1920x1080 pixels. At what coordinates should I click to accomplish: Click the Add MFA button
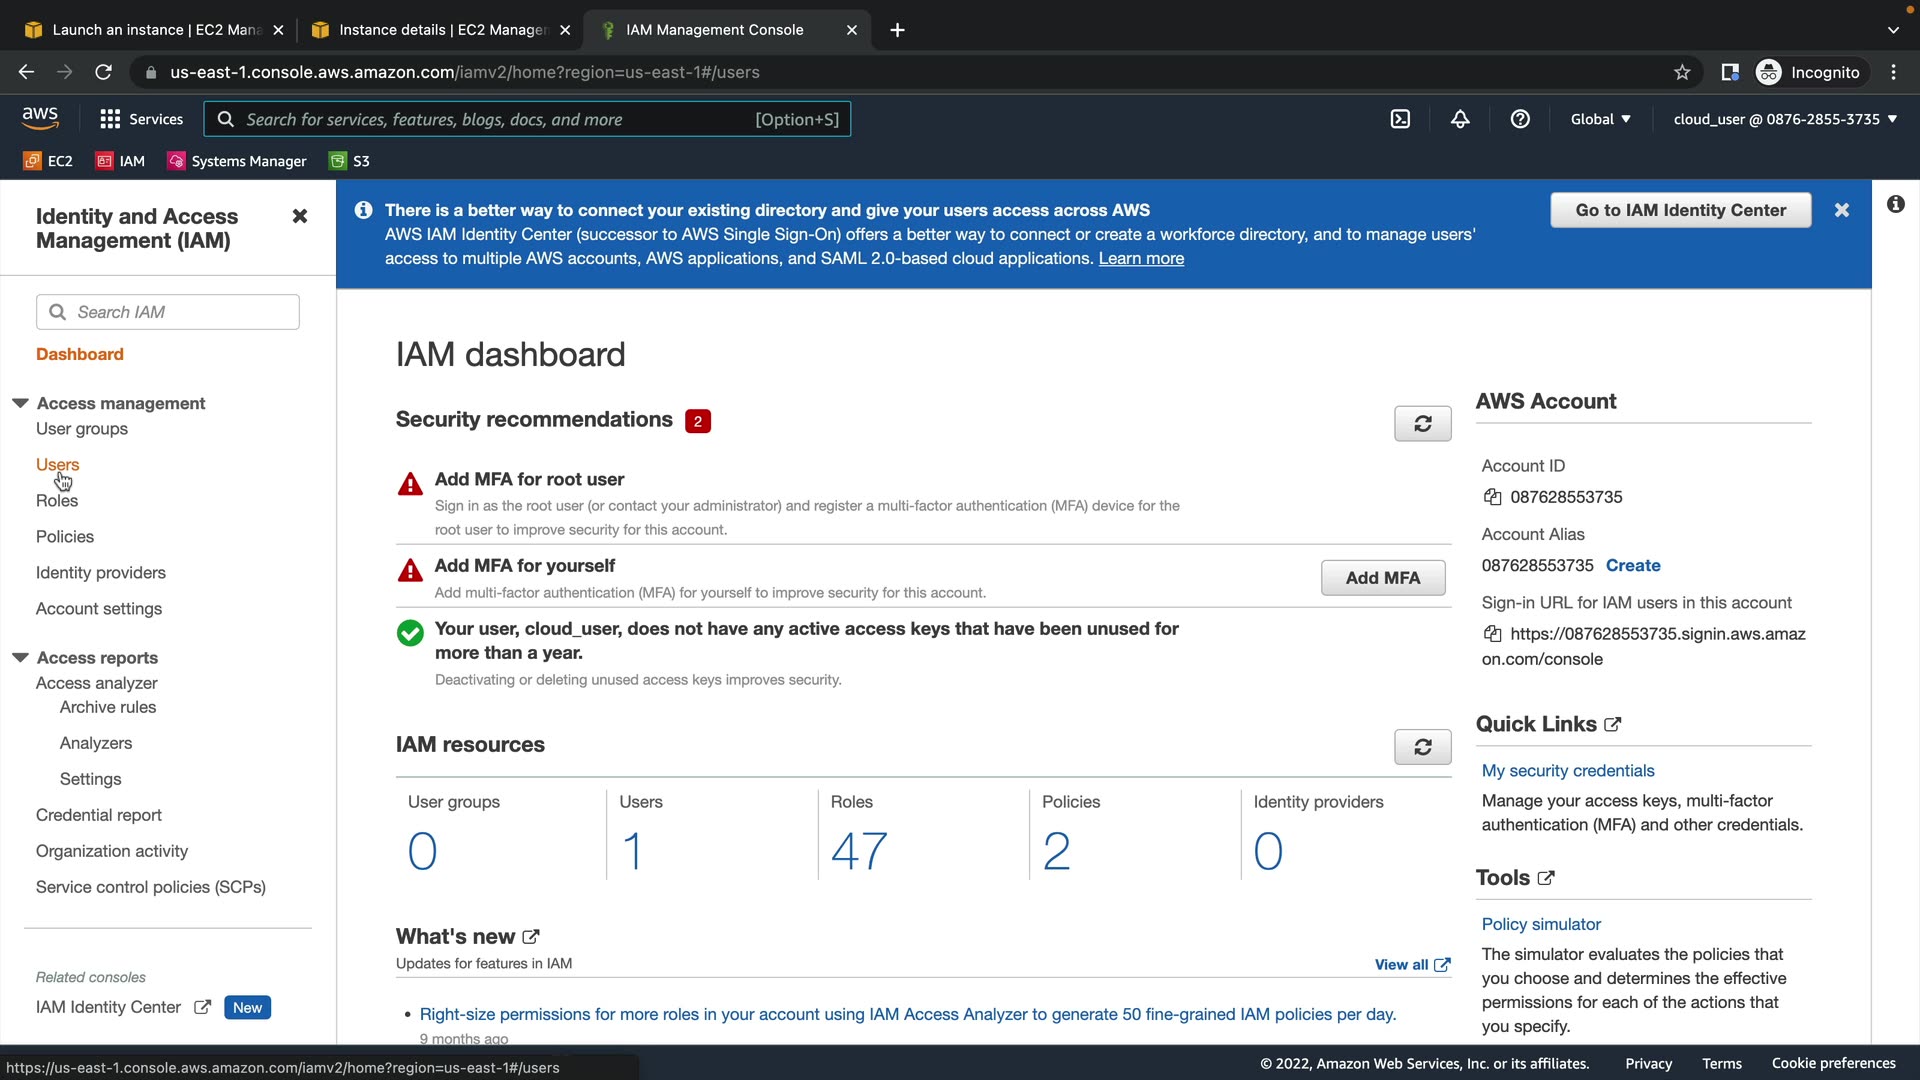[x=1382, y=578]
